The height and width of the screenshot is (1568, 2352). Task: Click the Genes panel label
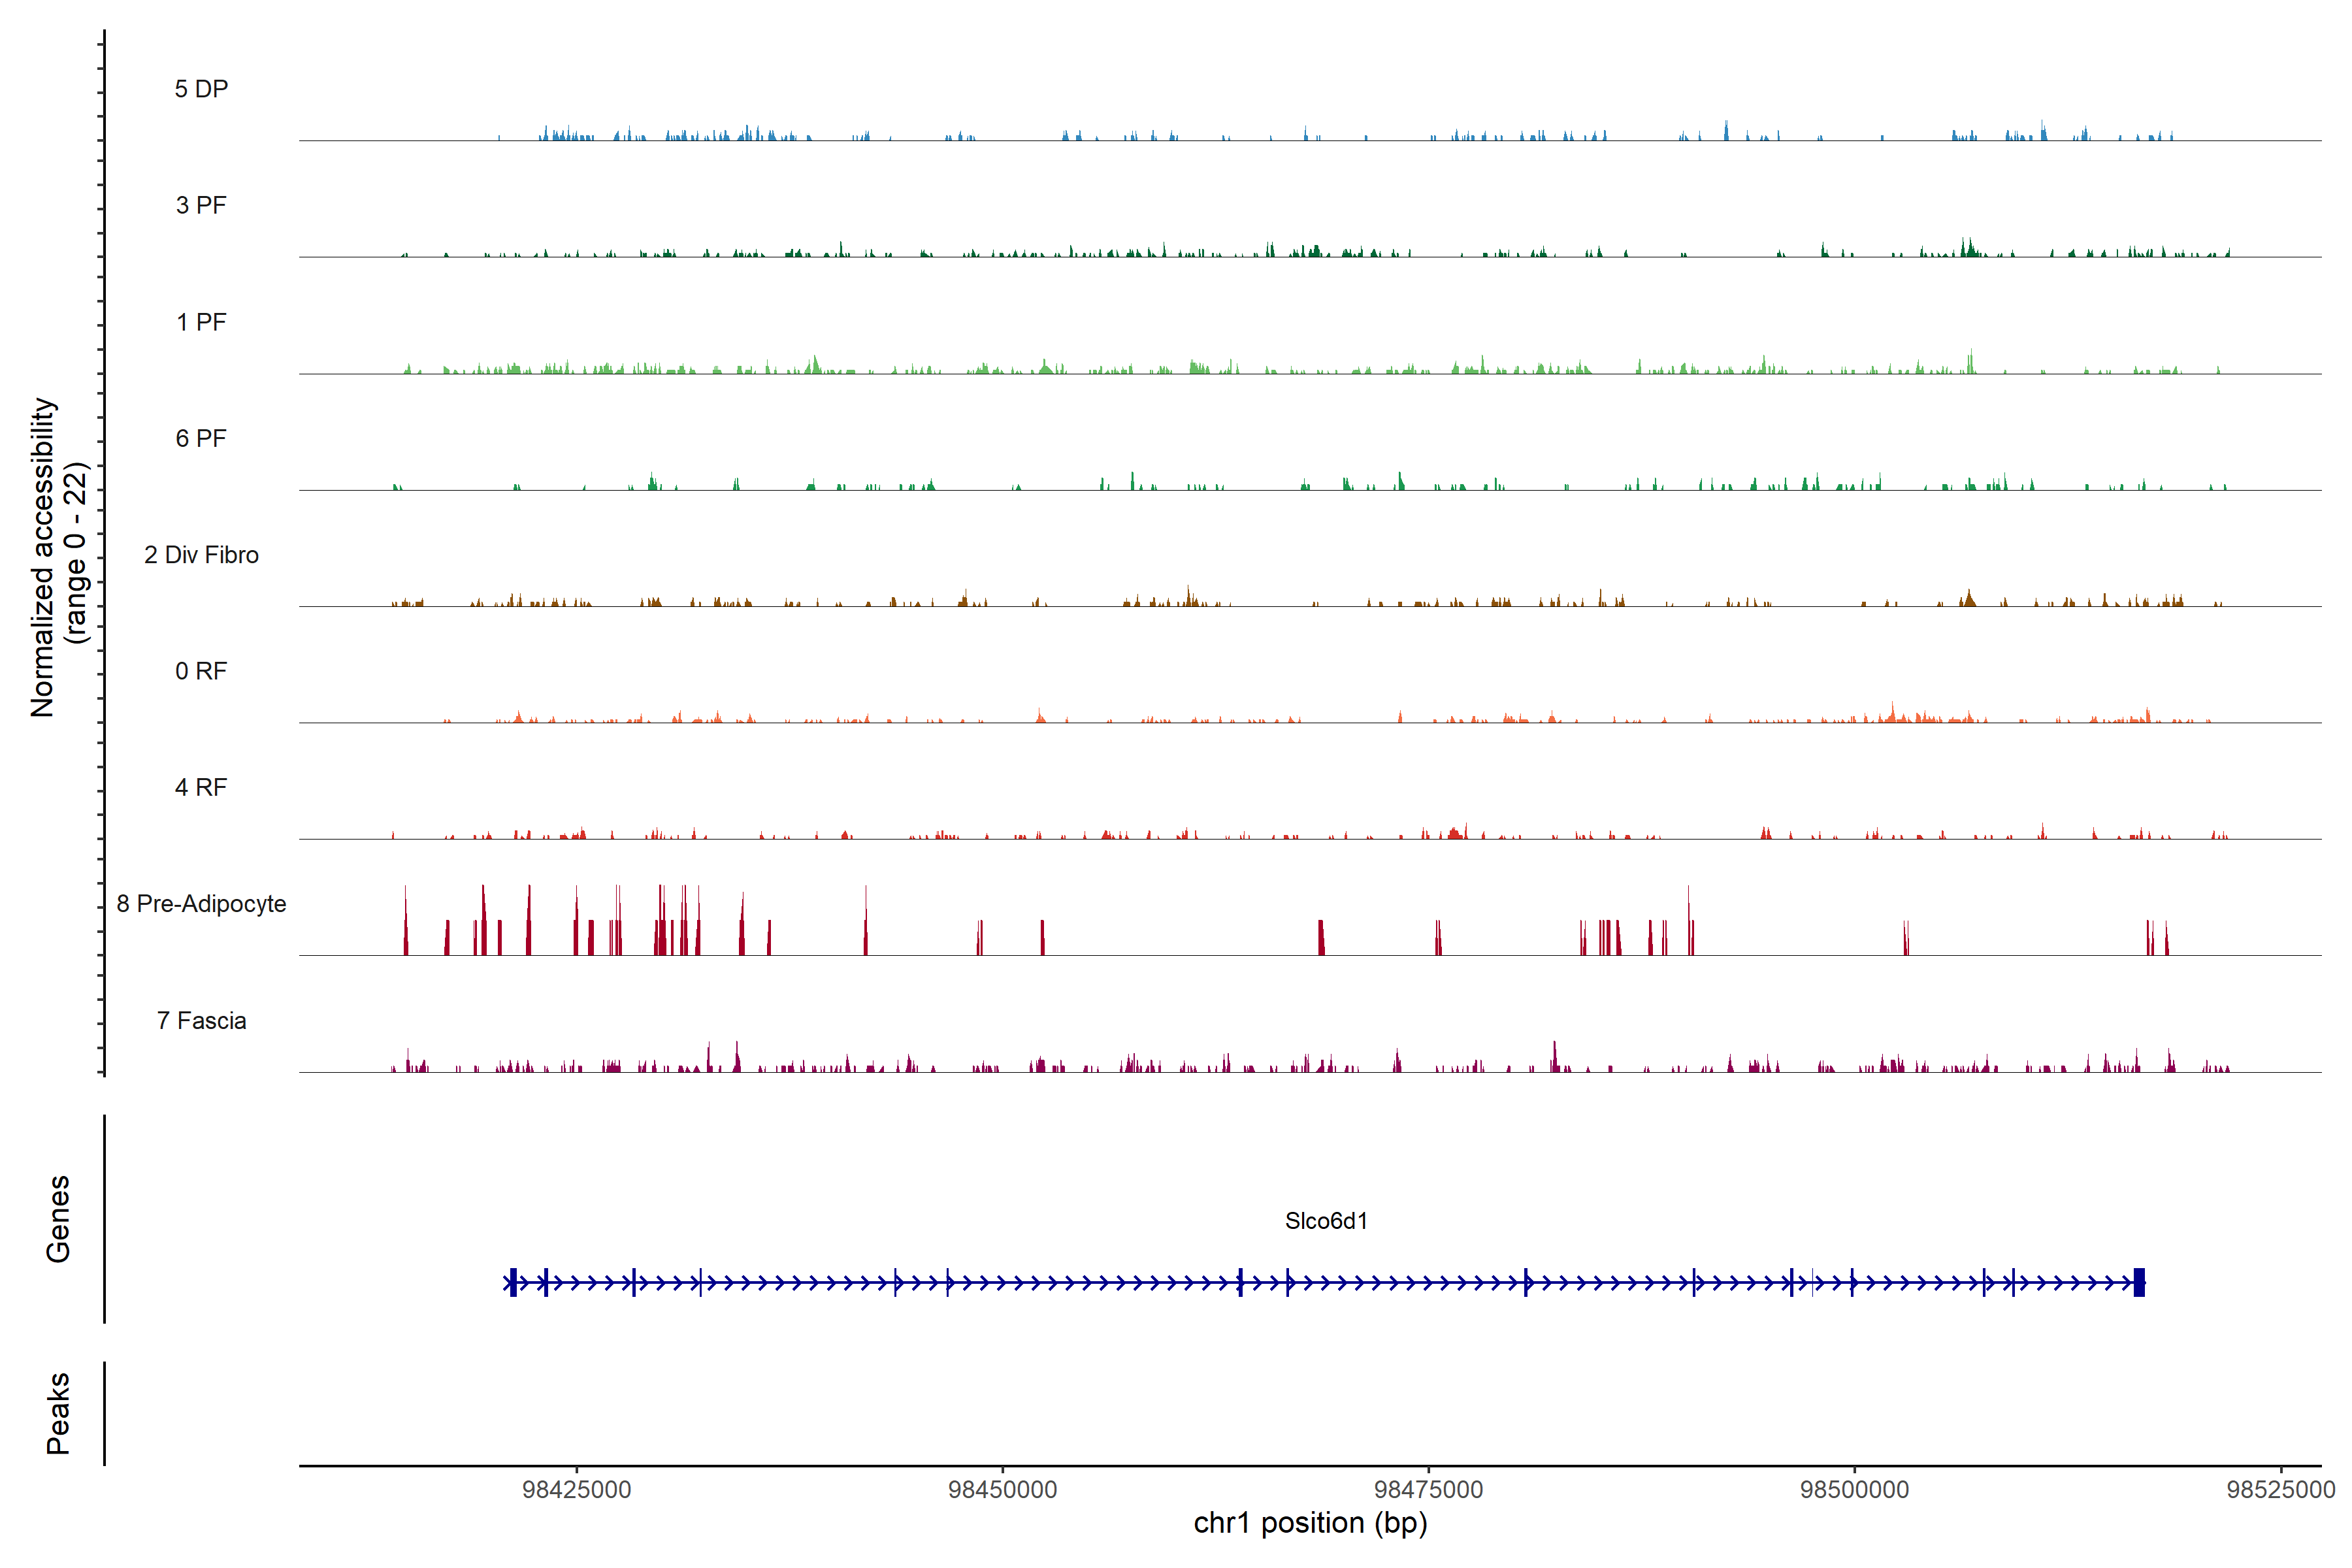click(x=58, y=1218)
